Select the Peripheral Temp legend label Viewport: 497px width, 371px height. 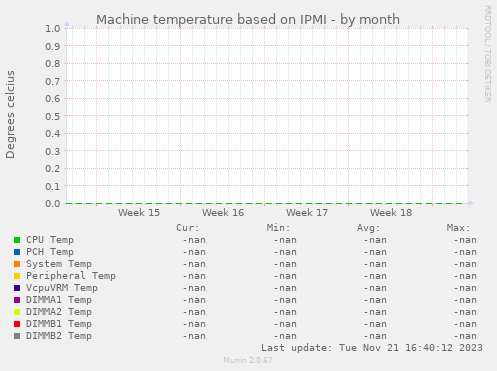(71, 276)
